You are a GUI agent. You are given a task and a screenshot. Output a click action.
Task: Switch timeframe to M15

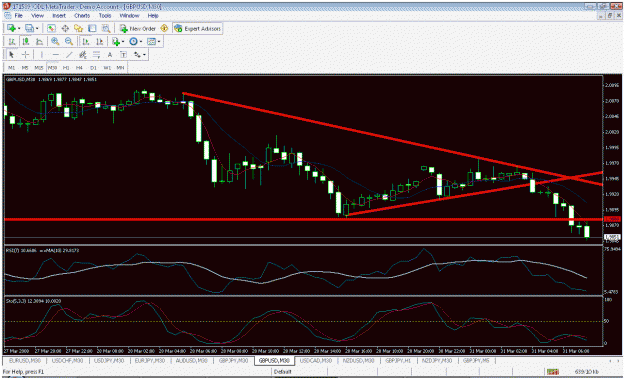pos(39,68)
